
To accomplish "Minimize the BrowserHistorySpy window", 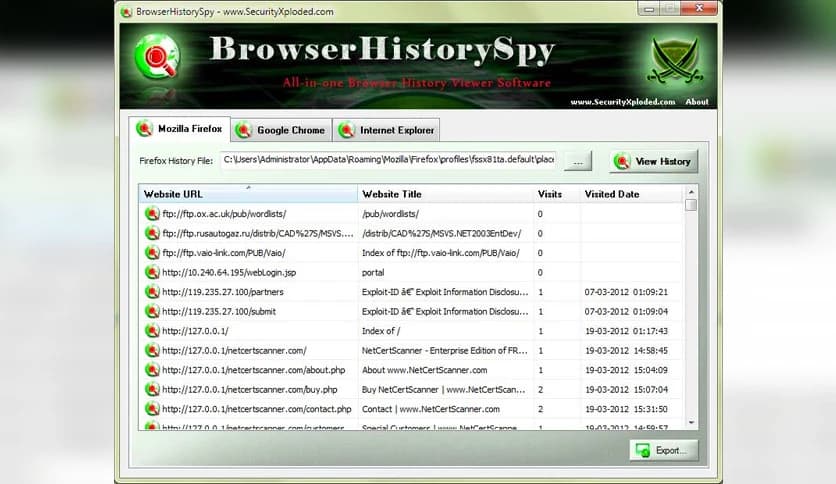I will coord(649,9).
